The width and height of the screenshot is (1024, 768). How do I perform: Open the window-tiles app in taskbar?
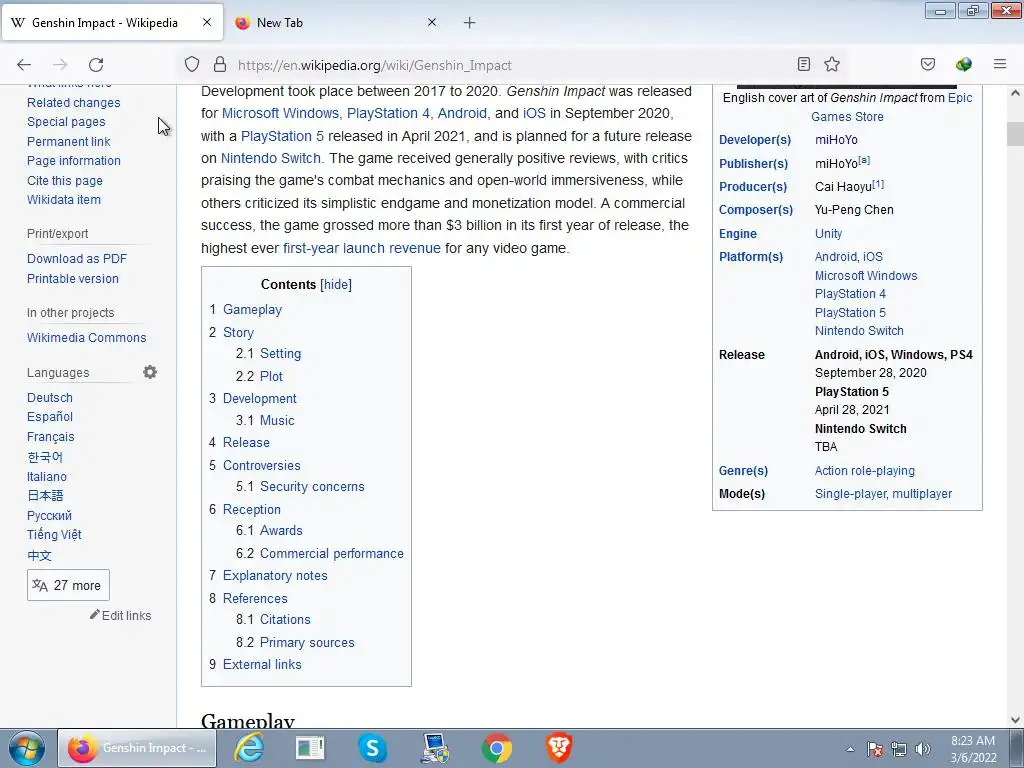[x=310, y=748]
